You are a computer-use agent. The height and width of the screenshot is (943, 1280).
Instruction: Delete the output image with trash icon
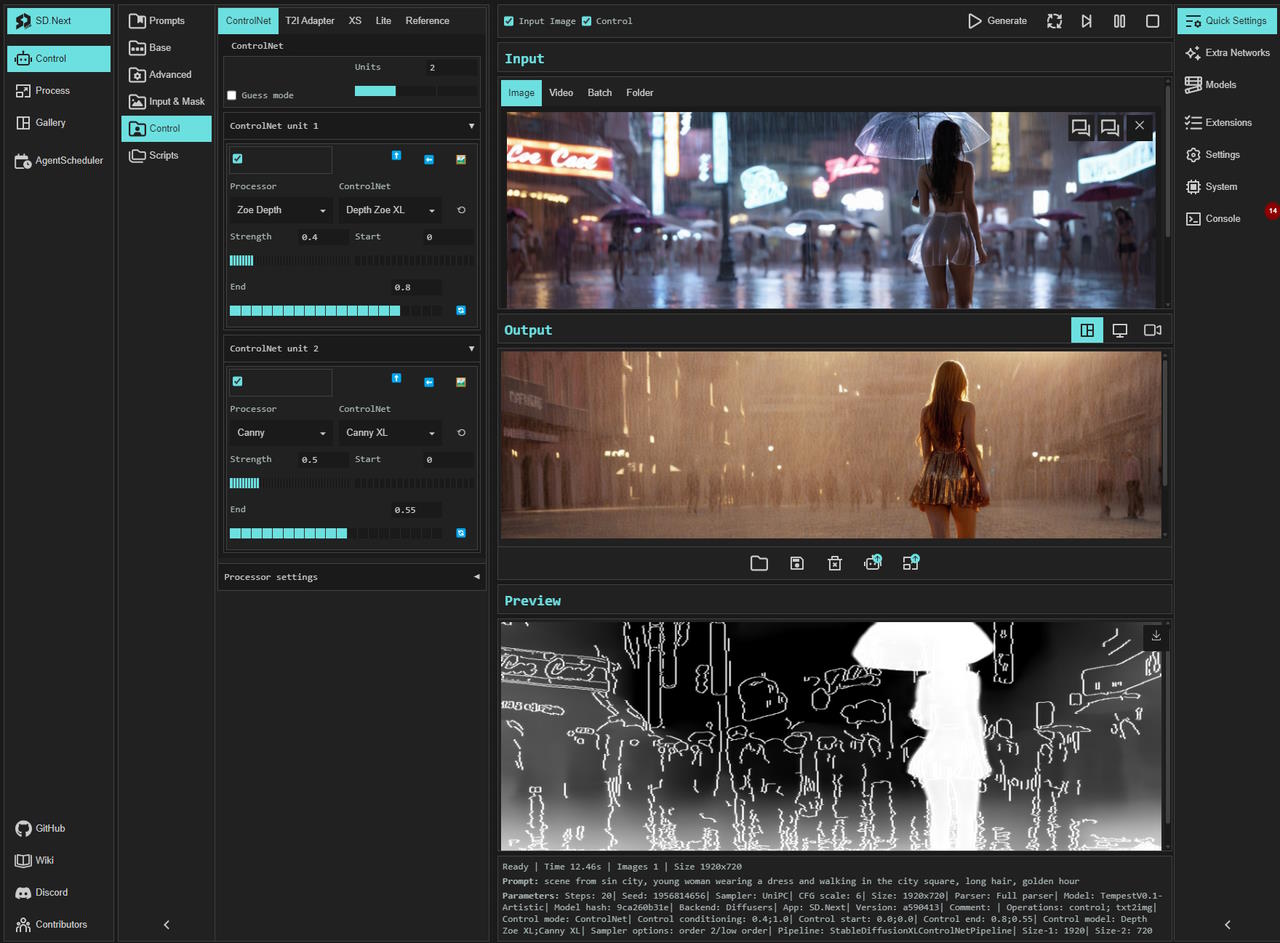(835, 563)
